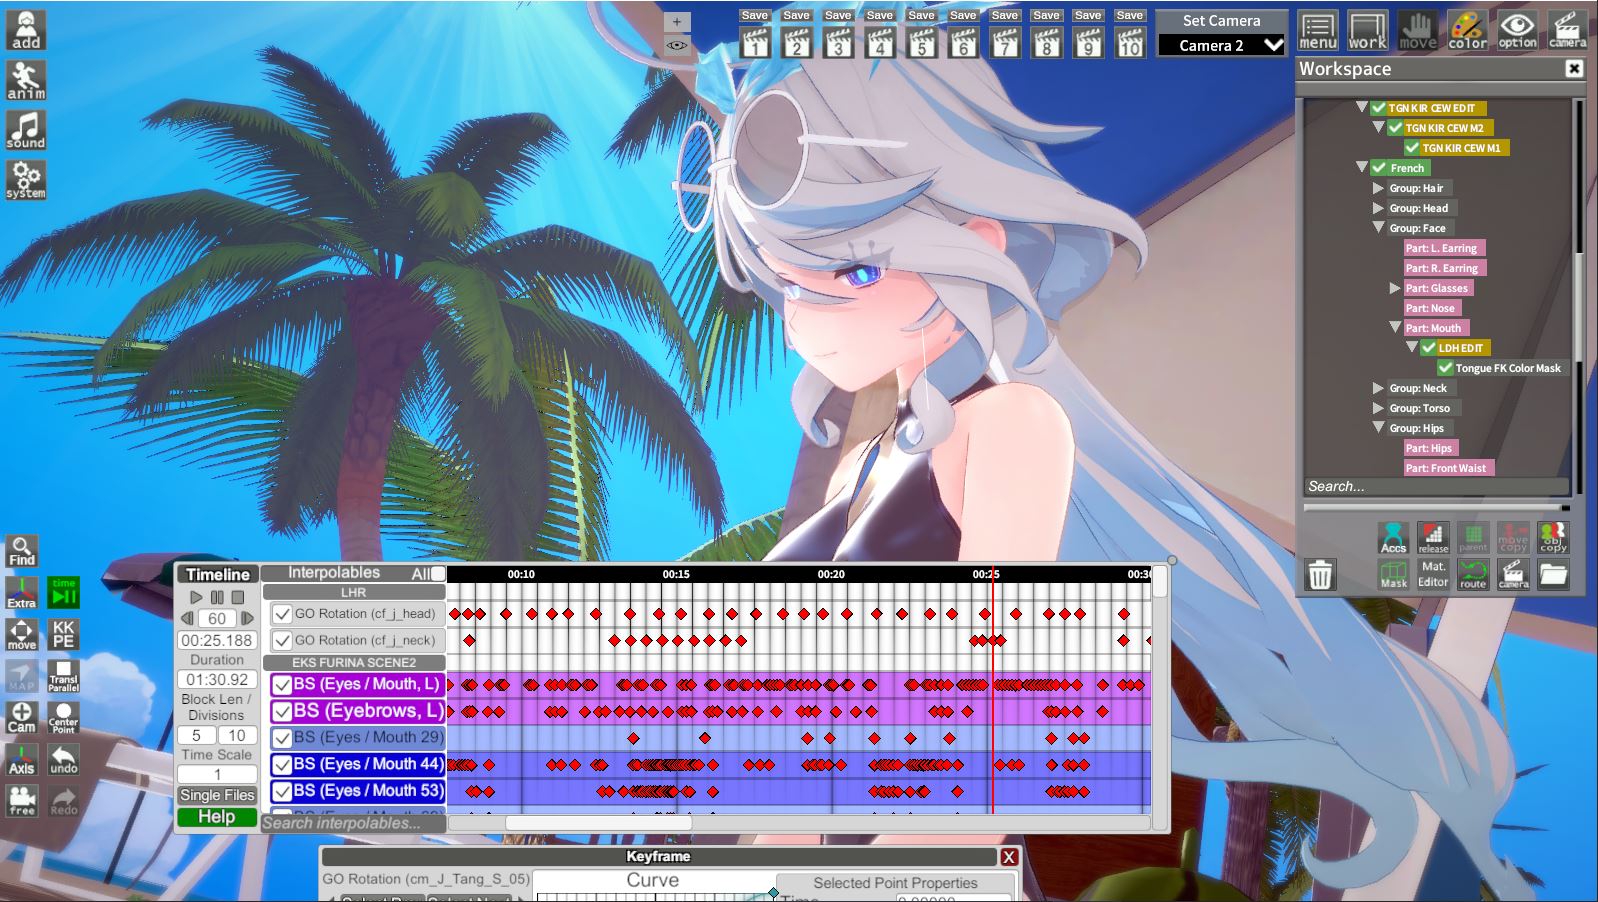The height and width of the screenshot is (902, 1598).
Task: Toggle BS (Eyes / Mouth 29) checkbox
Action: point(283,739)
